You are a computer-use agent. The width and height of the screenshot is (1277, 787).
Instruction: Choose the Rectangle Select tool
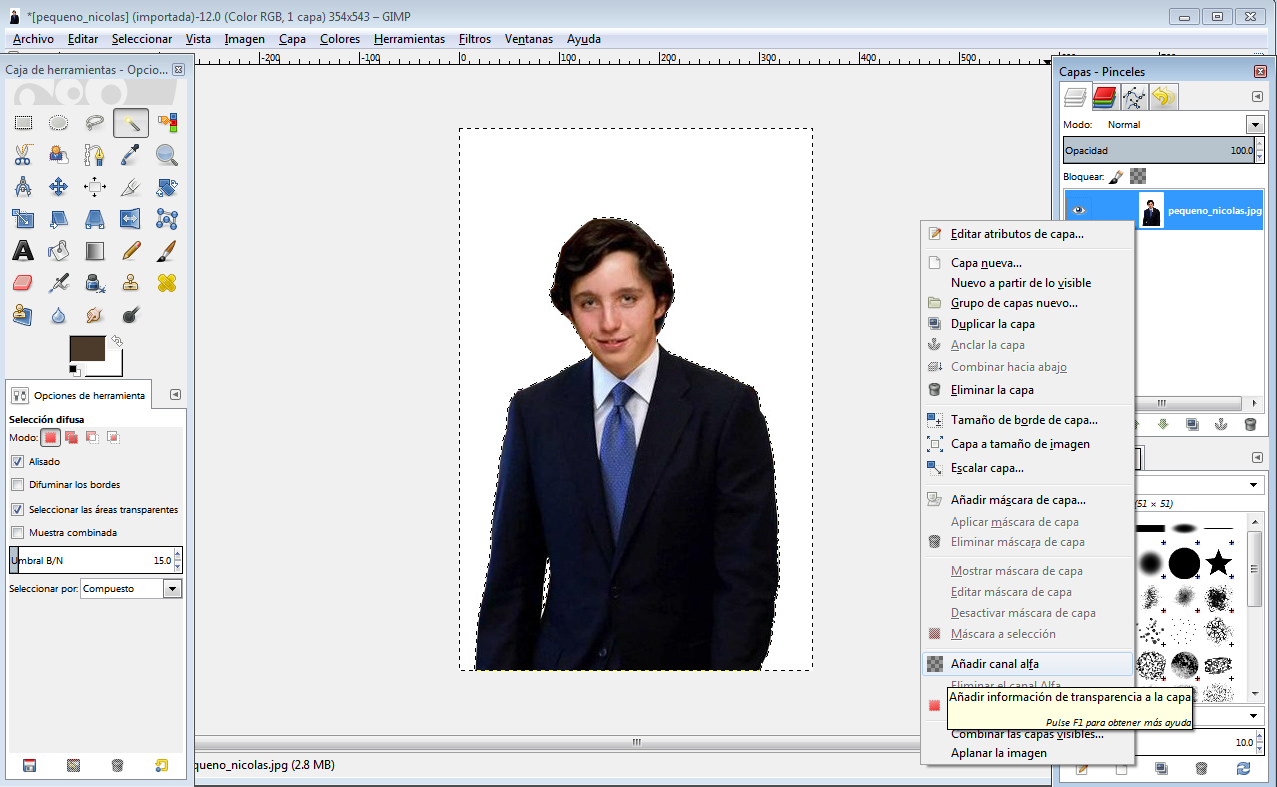point(23,123)
